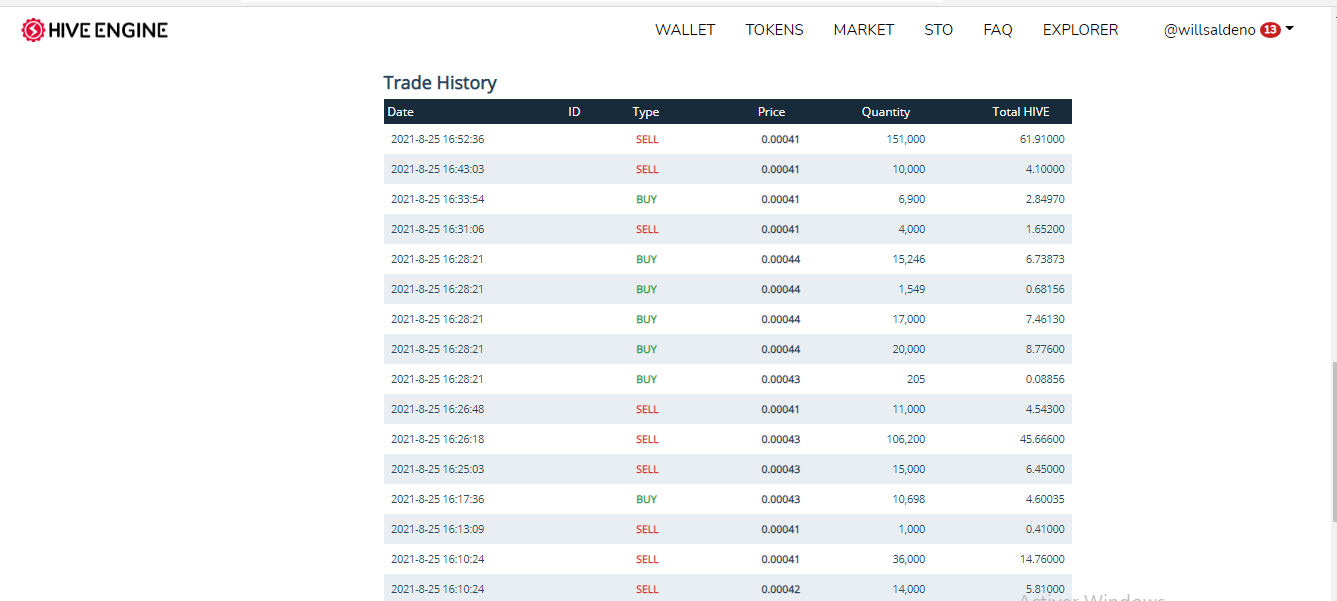The height and width of the screenshot is (601, 1337).
Task: Click quantity 36,000
Action: (909, 559)
